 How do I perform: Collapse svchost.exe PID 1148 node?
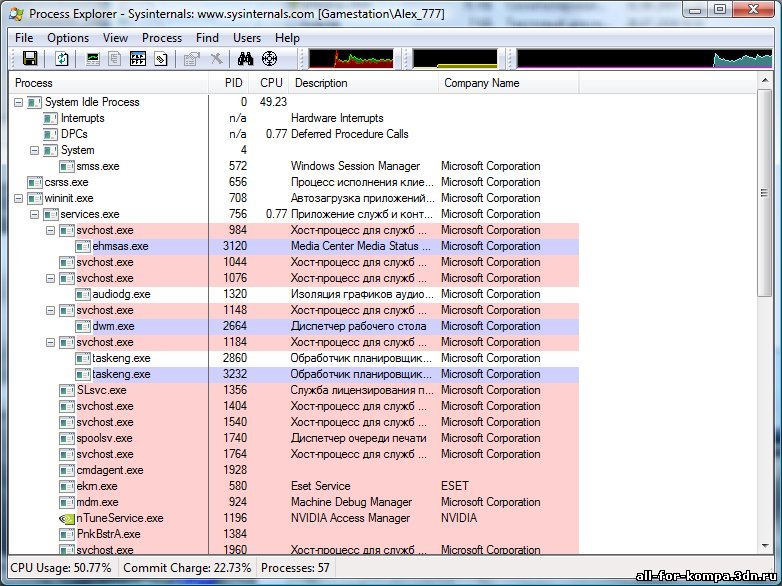(x=50, y=311)
